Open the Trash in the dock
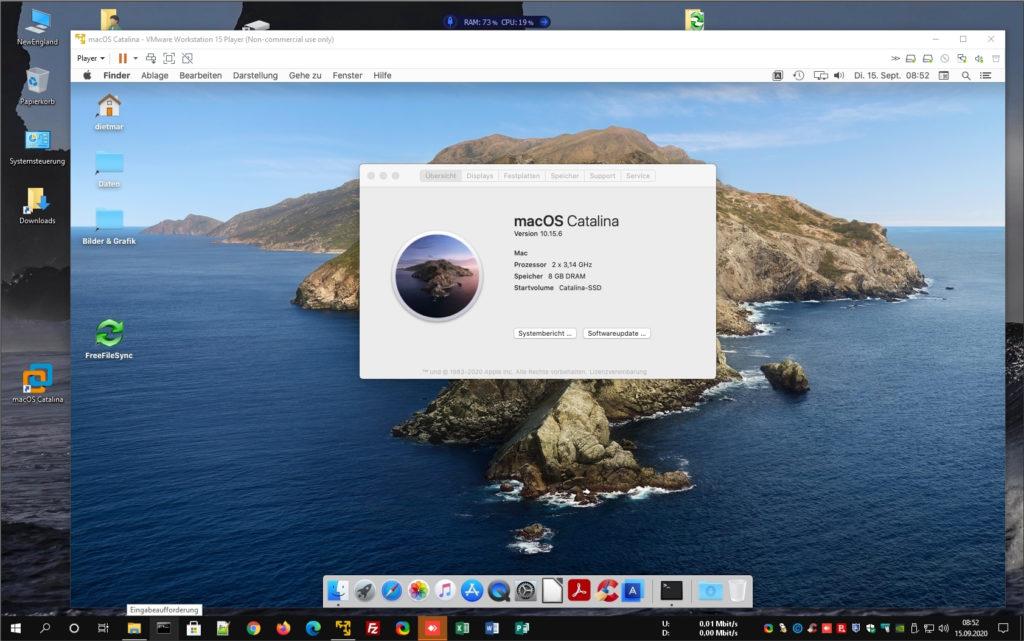This screenshot has height=641, width=1024. tap(737, 591)
